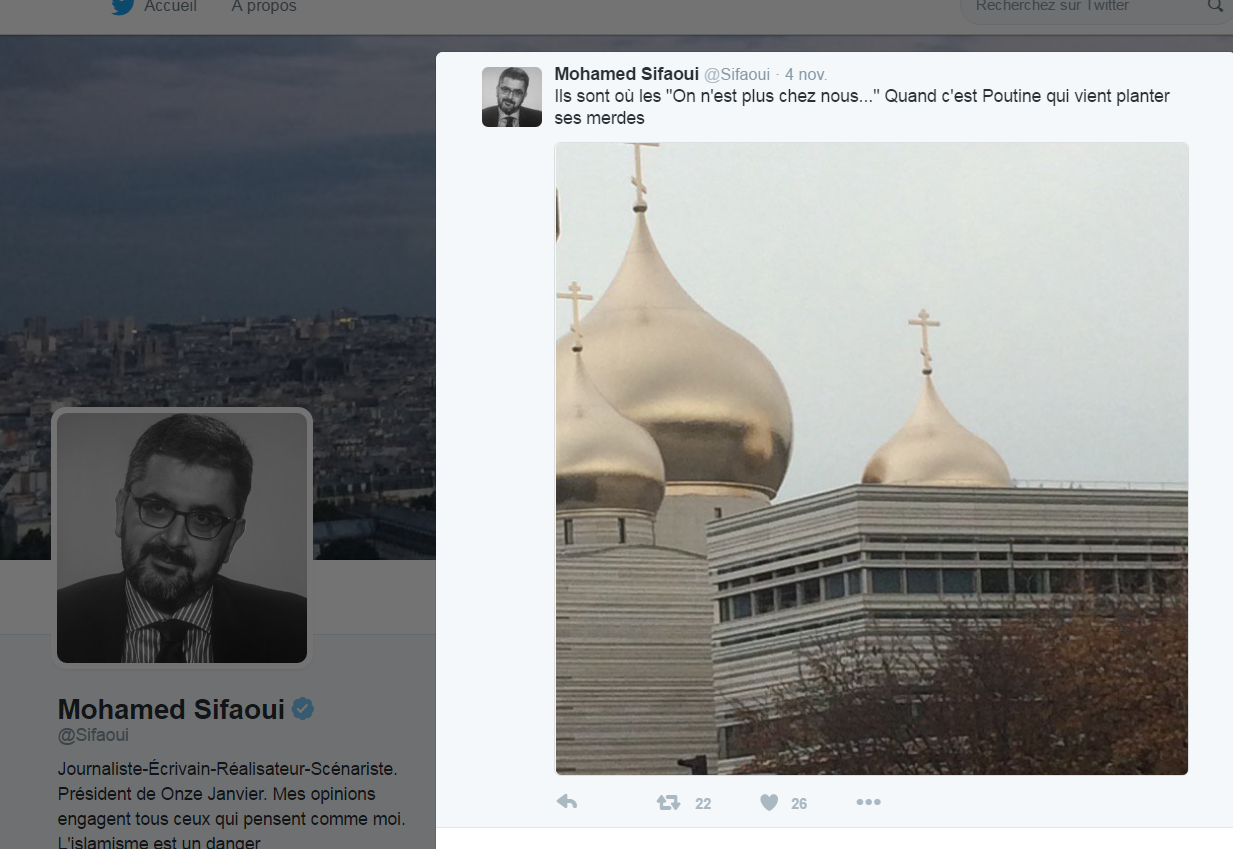Open the tweet's more options ellipsis
This screenshot has height=849, width=1233.
pyautogui.click(x=868, y=802)
